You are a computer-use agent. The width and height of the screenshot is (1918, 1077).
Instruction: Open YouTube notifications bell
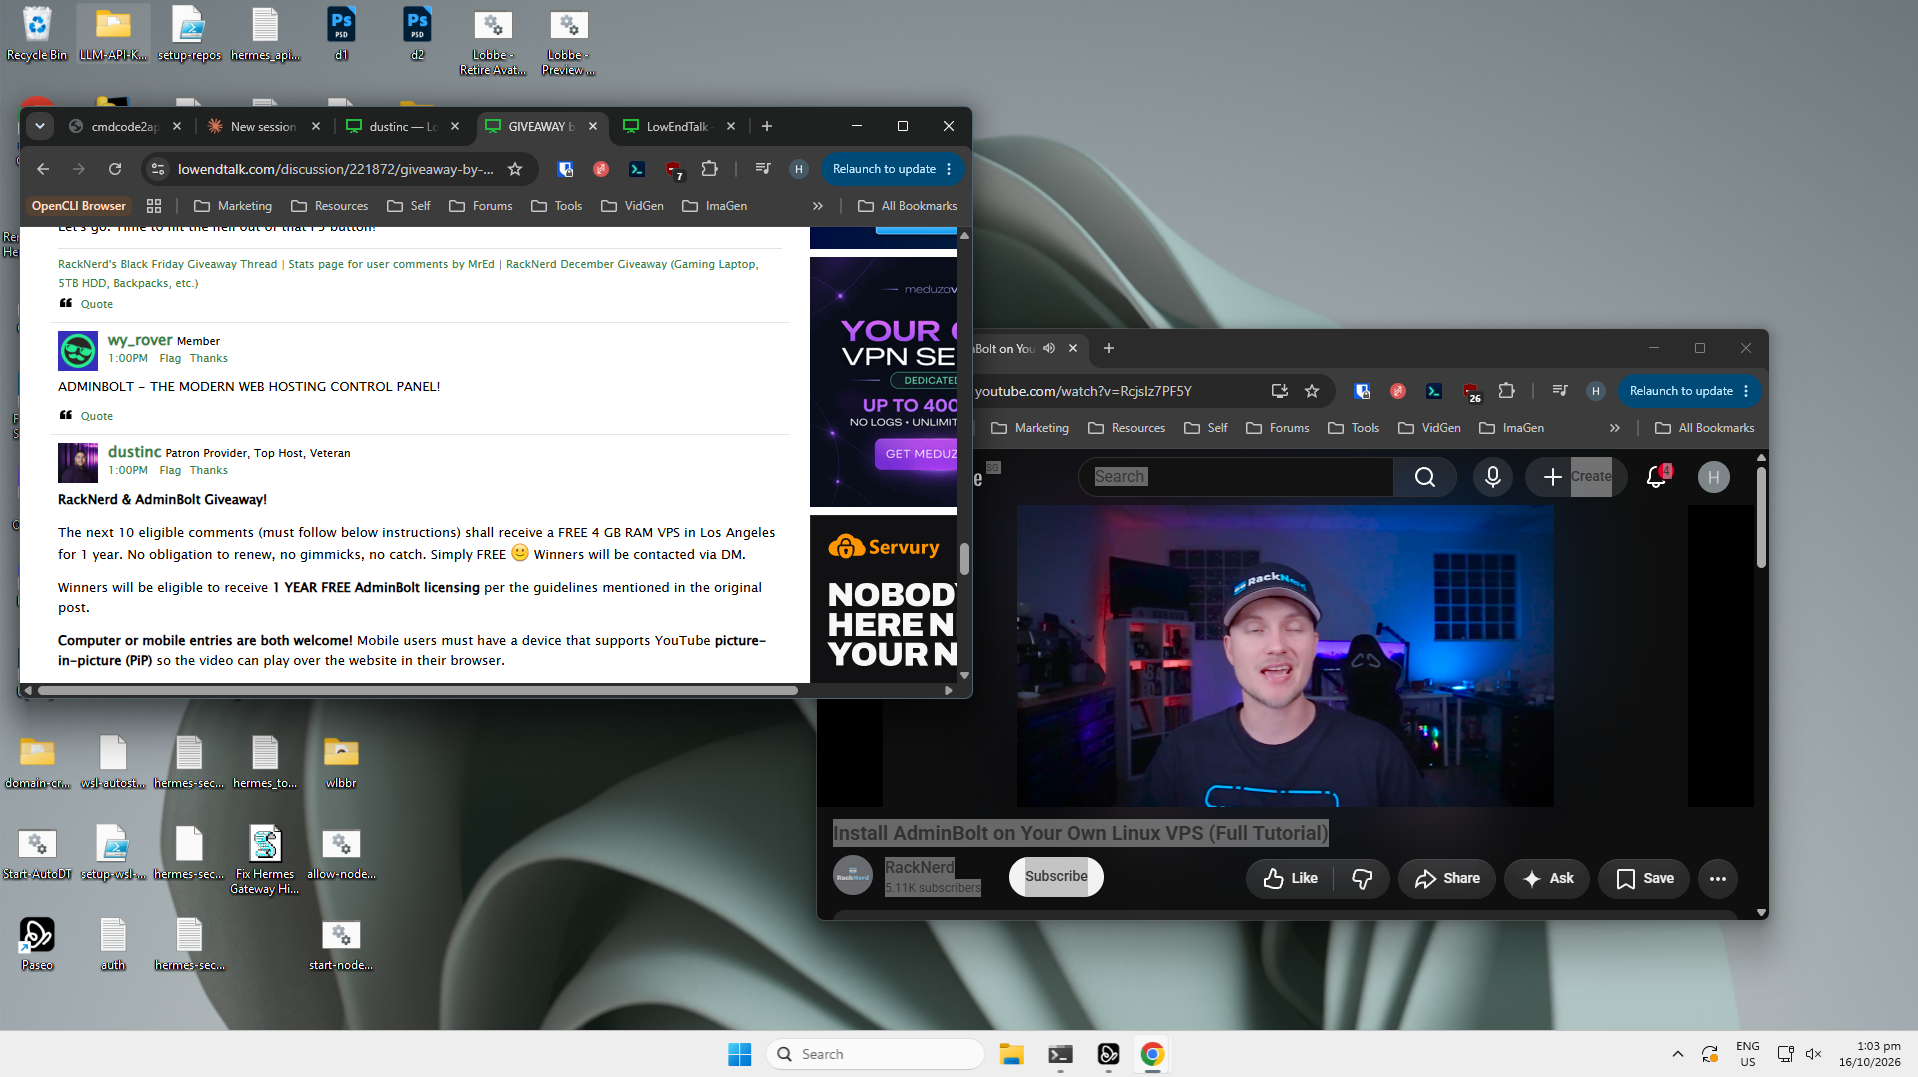point(1656,477)
